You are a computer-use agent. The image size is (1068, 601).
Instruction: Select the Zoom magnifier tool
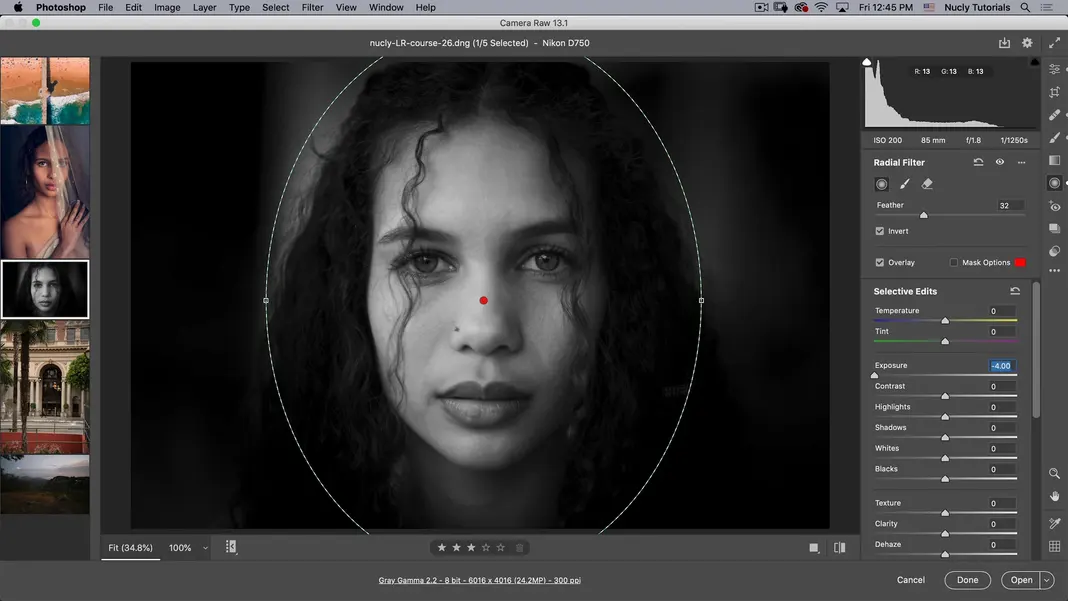pos(1054,473)
